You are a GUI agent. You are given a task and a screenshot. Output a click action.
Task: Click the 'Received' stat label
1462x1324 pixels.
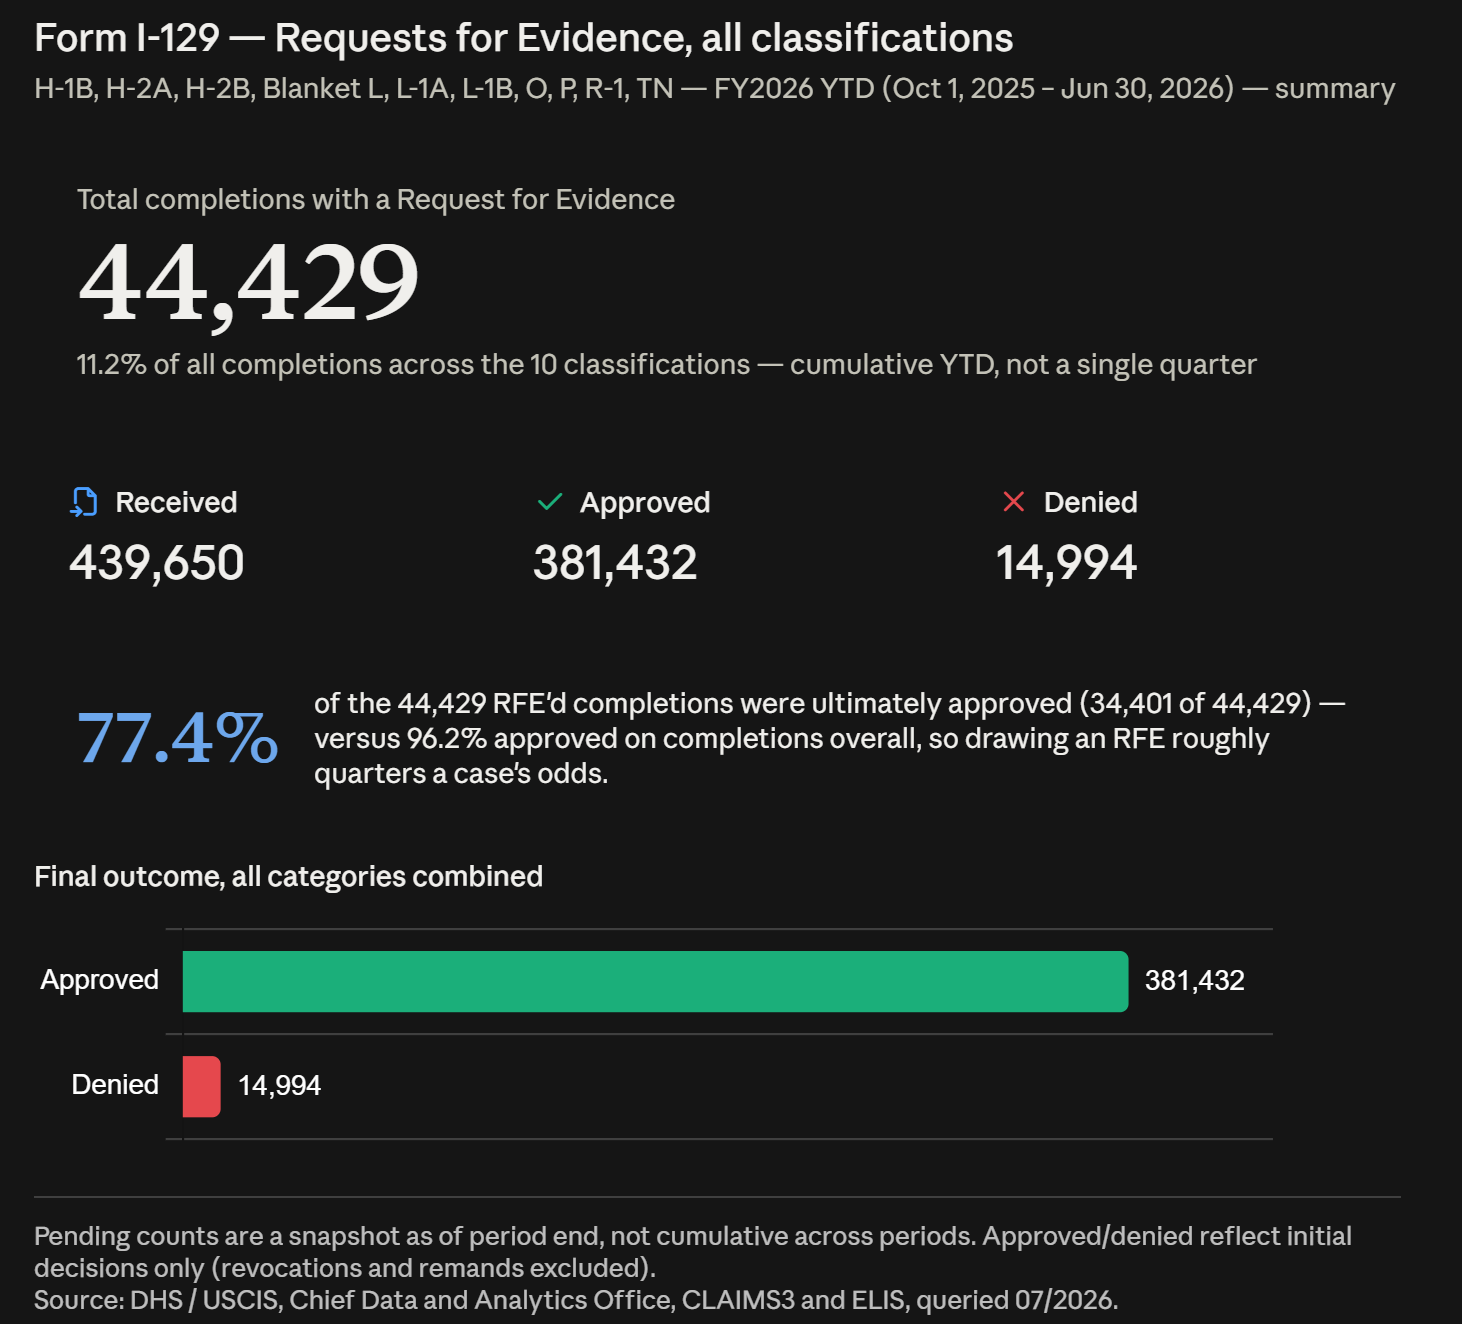click(x=177, y=502)
